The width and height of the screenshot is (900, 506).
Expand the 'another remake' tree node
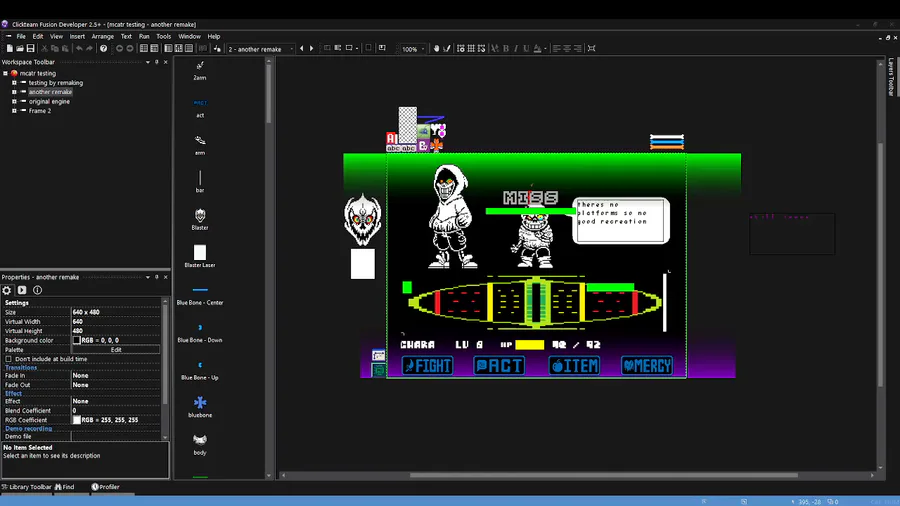(x=14, y=92)
